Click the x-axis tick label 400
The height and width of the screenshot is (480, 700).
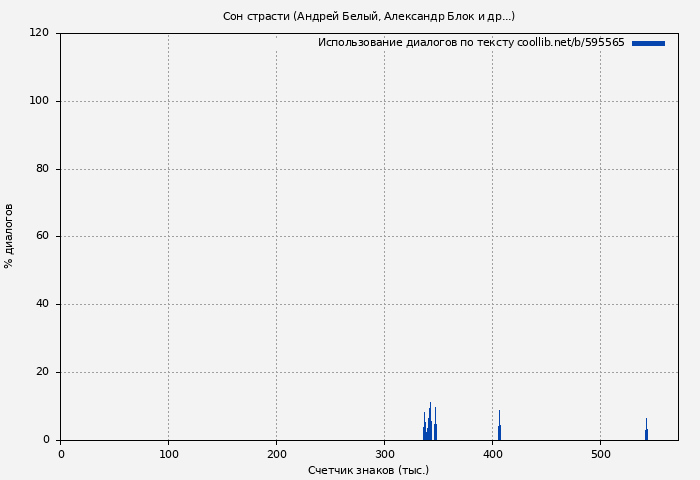pyautogui.click(x=492, y=454)
